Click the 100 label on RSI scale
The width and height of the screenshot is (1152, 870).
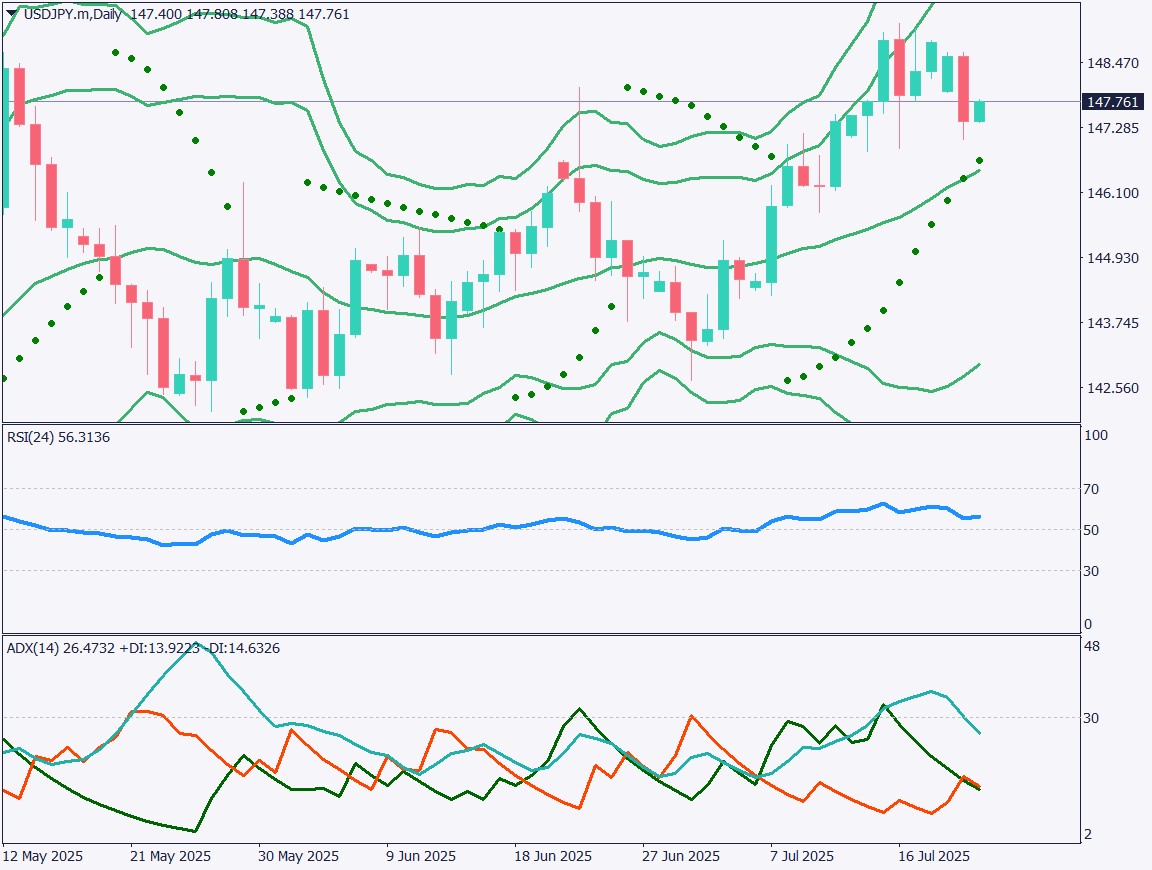coord(1098,436)
